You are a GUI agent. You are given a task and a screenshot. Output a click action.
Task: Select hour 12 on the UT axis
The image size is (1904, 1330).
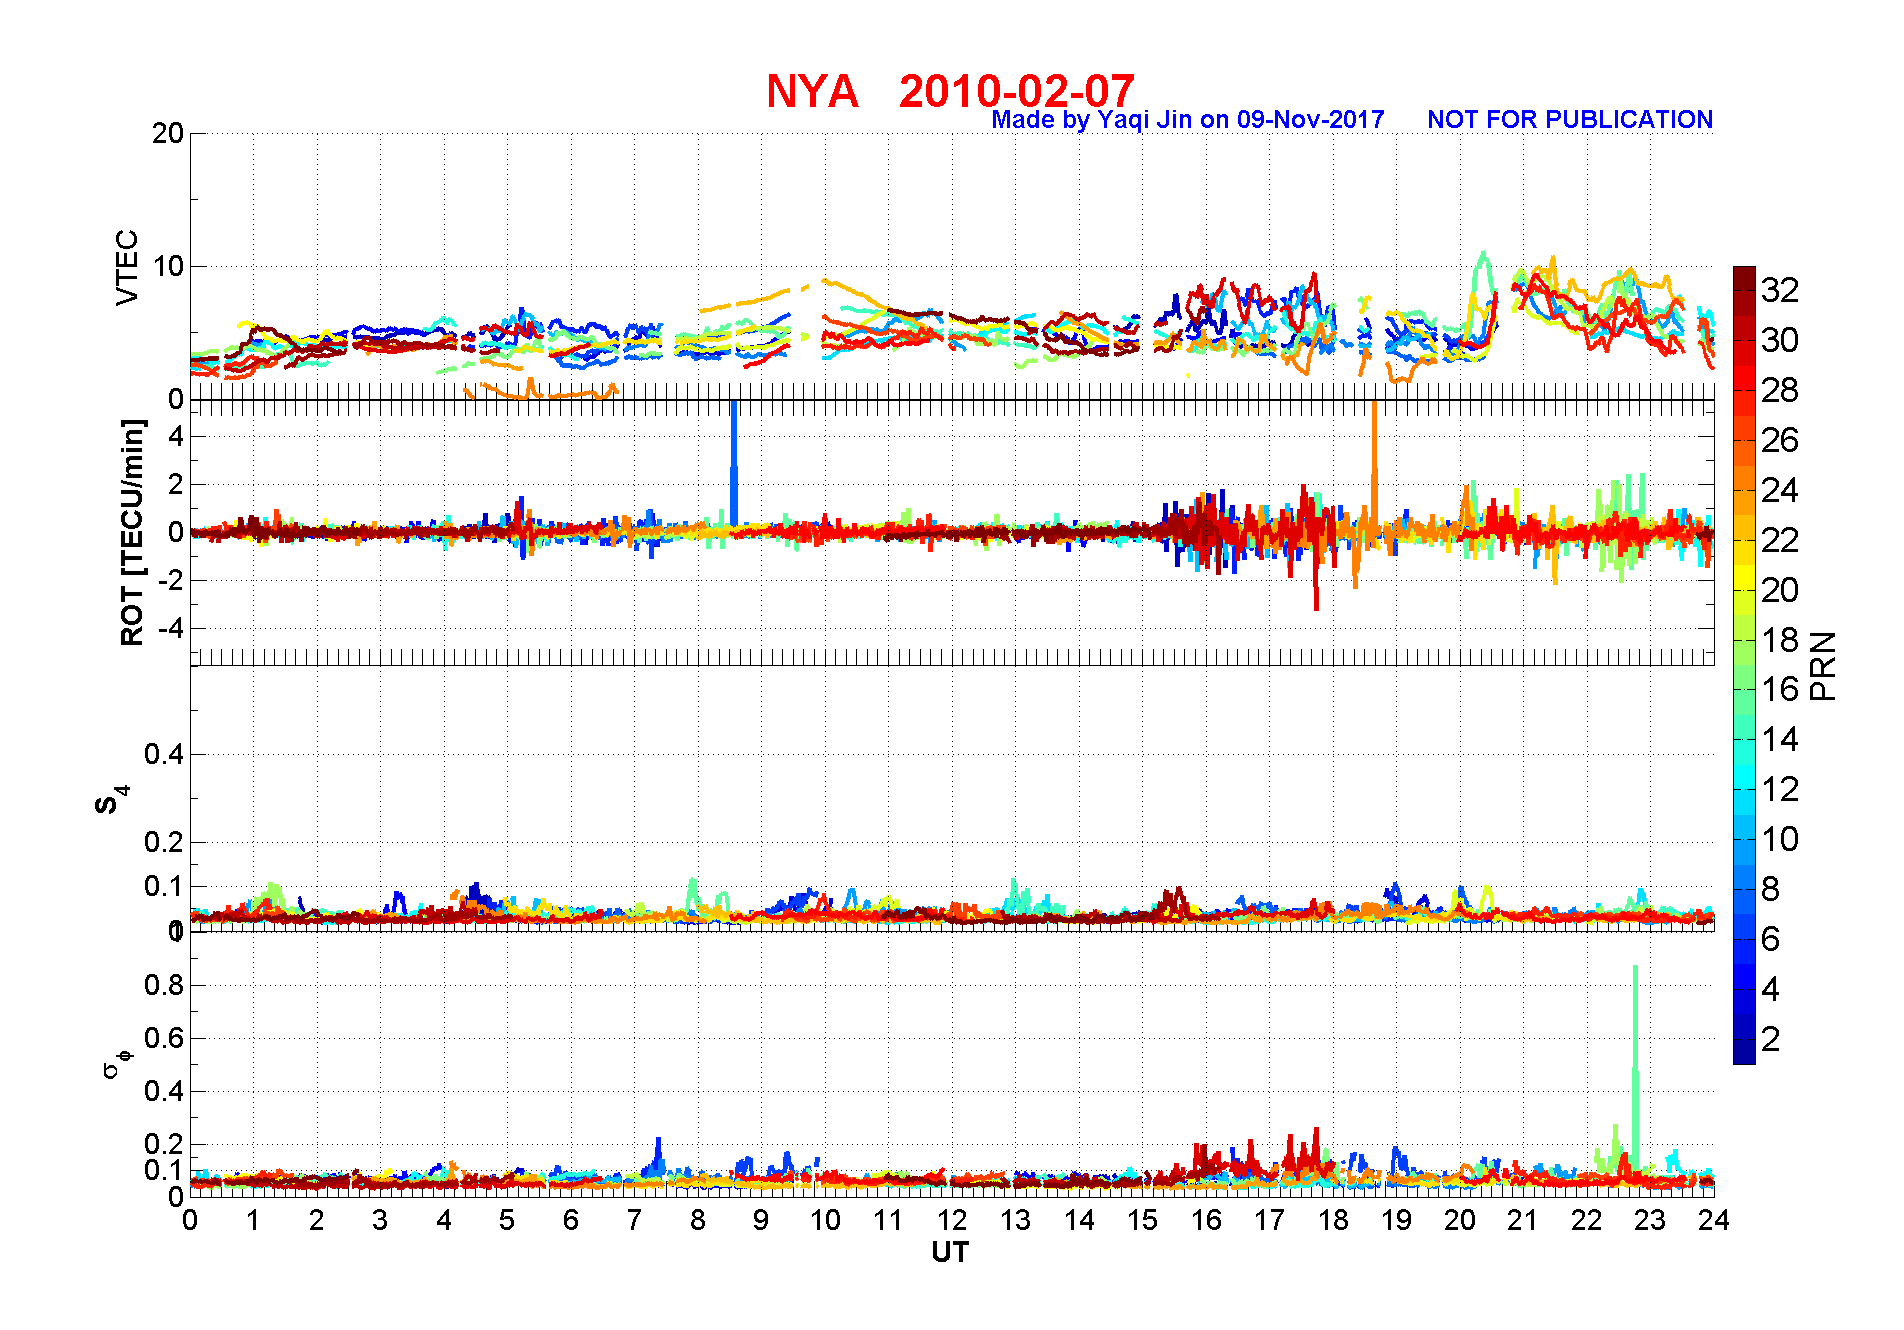click(x=952, y=1220)
